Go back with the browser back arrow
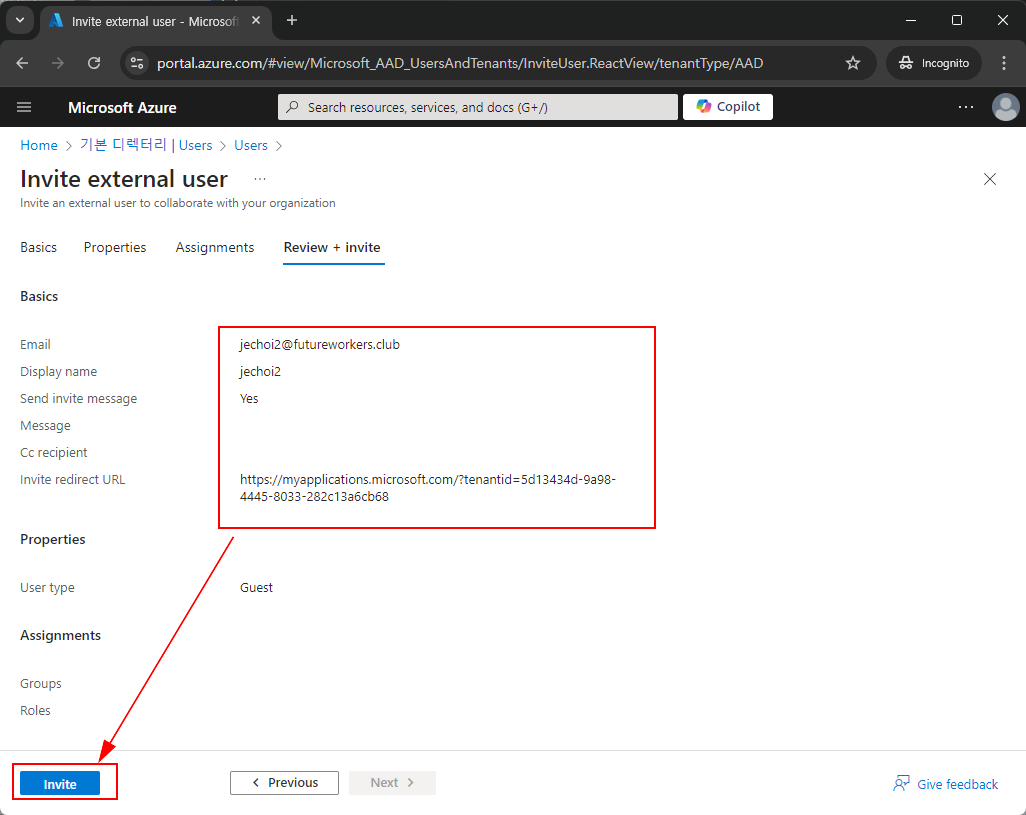The height and width of the screenshot is (815, 1026). (22, 63)
